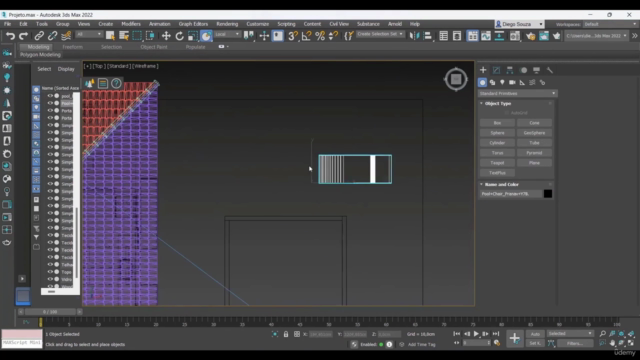Open the selection filter All dropdown
This screenshot has height=360, width=640.
(89, 34)
